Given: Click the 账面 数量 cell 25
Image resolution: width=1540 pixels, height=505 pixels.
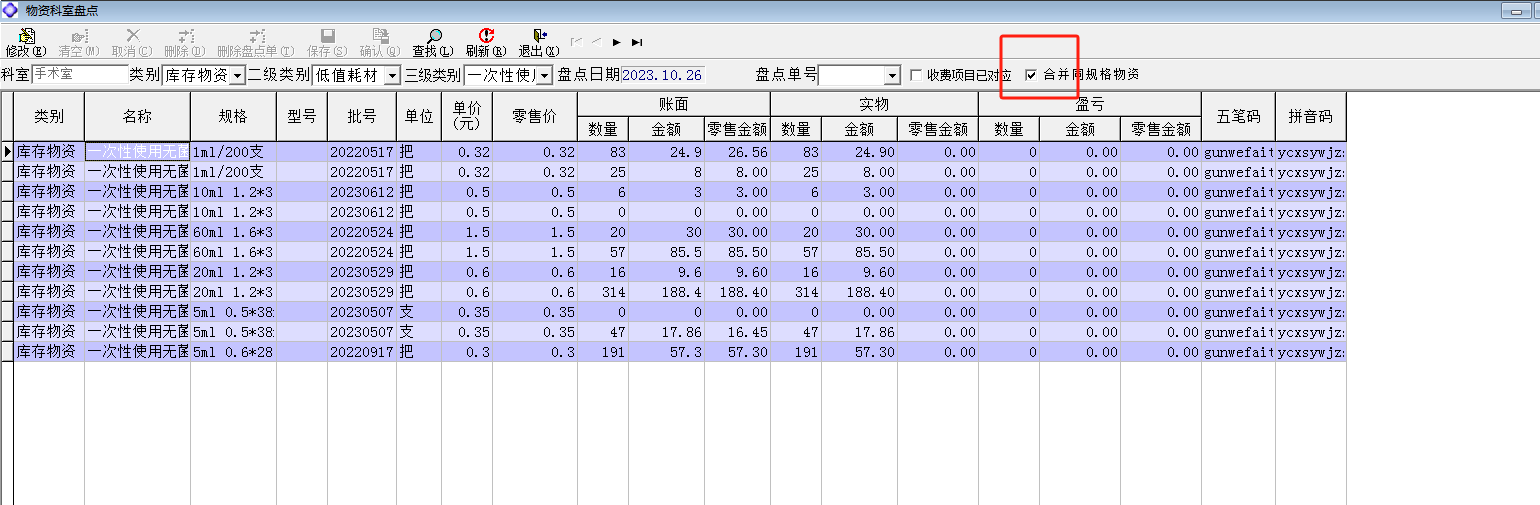Looking at the screenshot, I should 603,172.
